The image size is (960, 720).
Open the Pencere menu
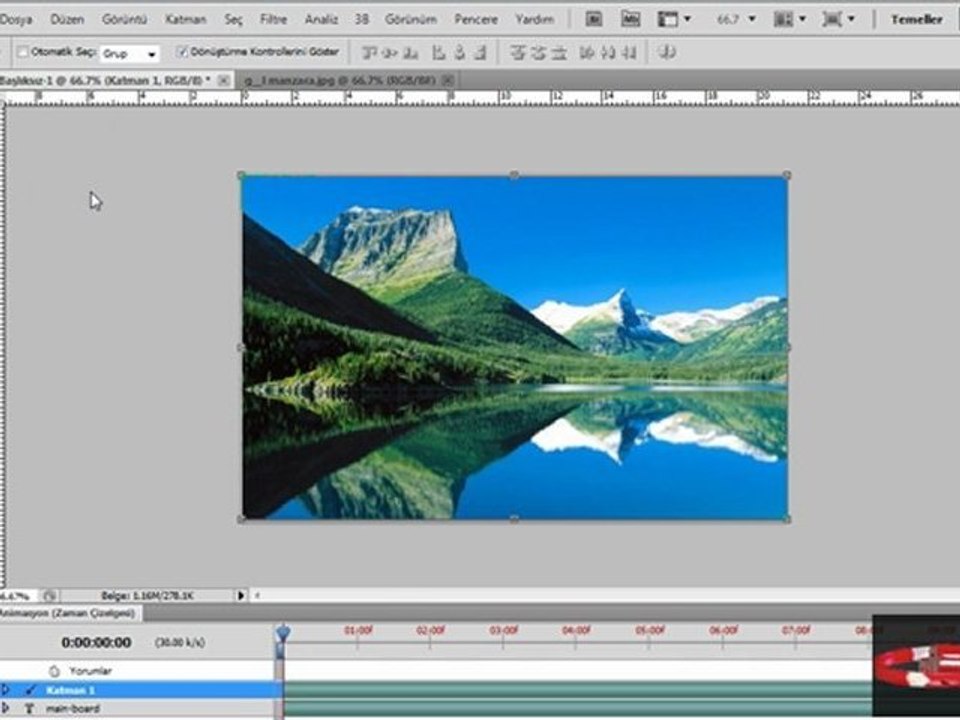[x=476, y=20]
